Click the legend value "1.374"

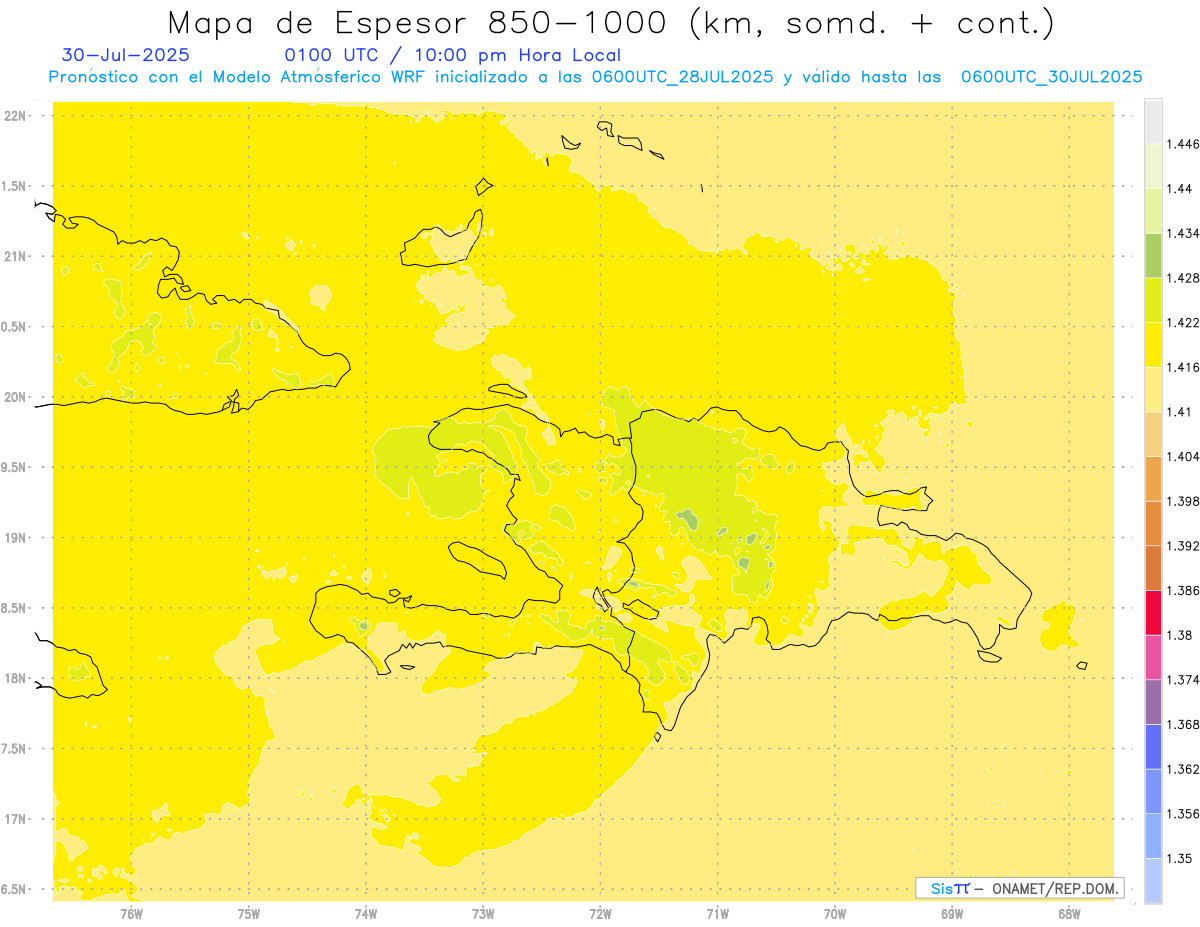[1185, 679]
